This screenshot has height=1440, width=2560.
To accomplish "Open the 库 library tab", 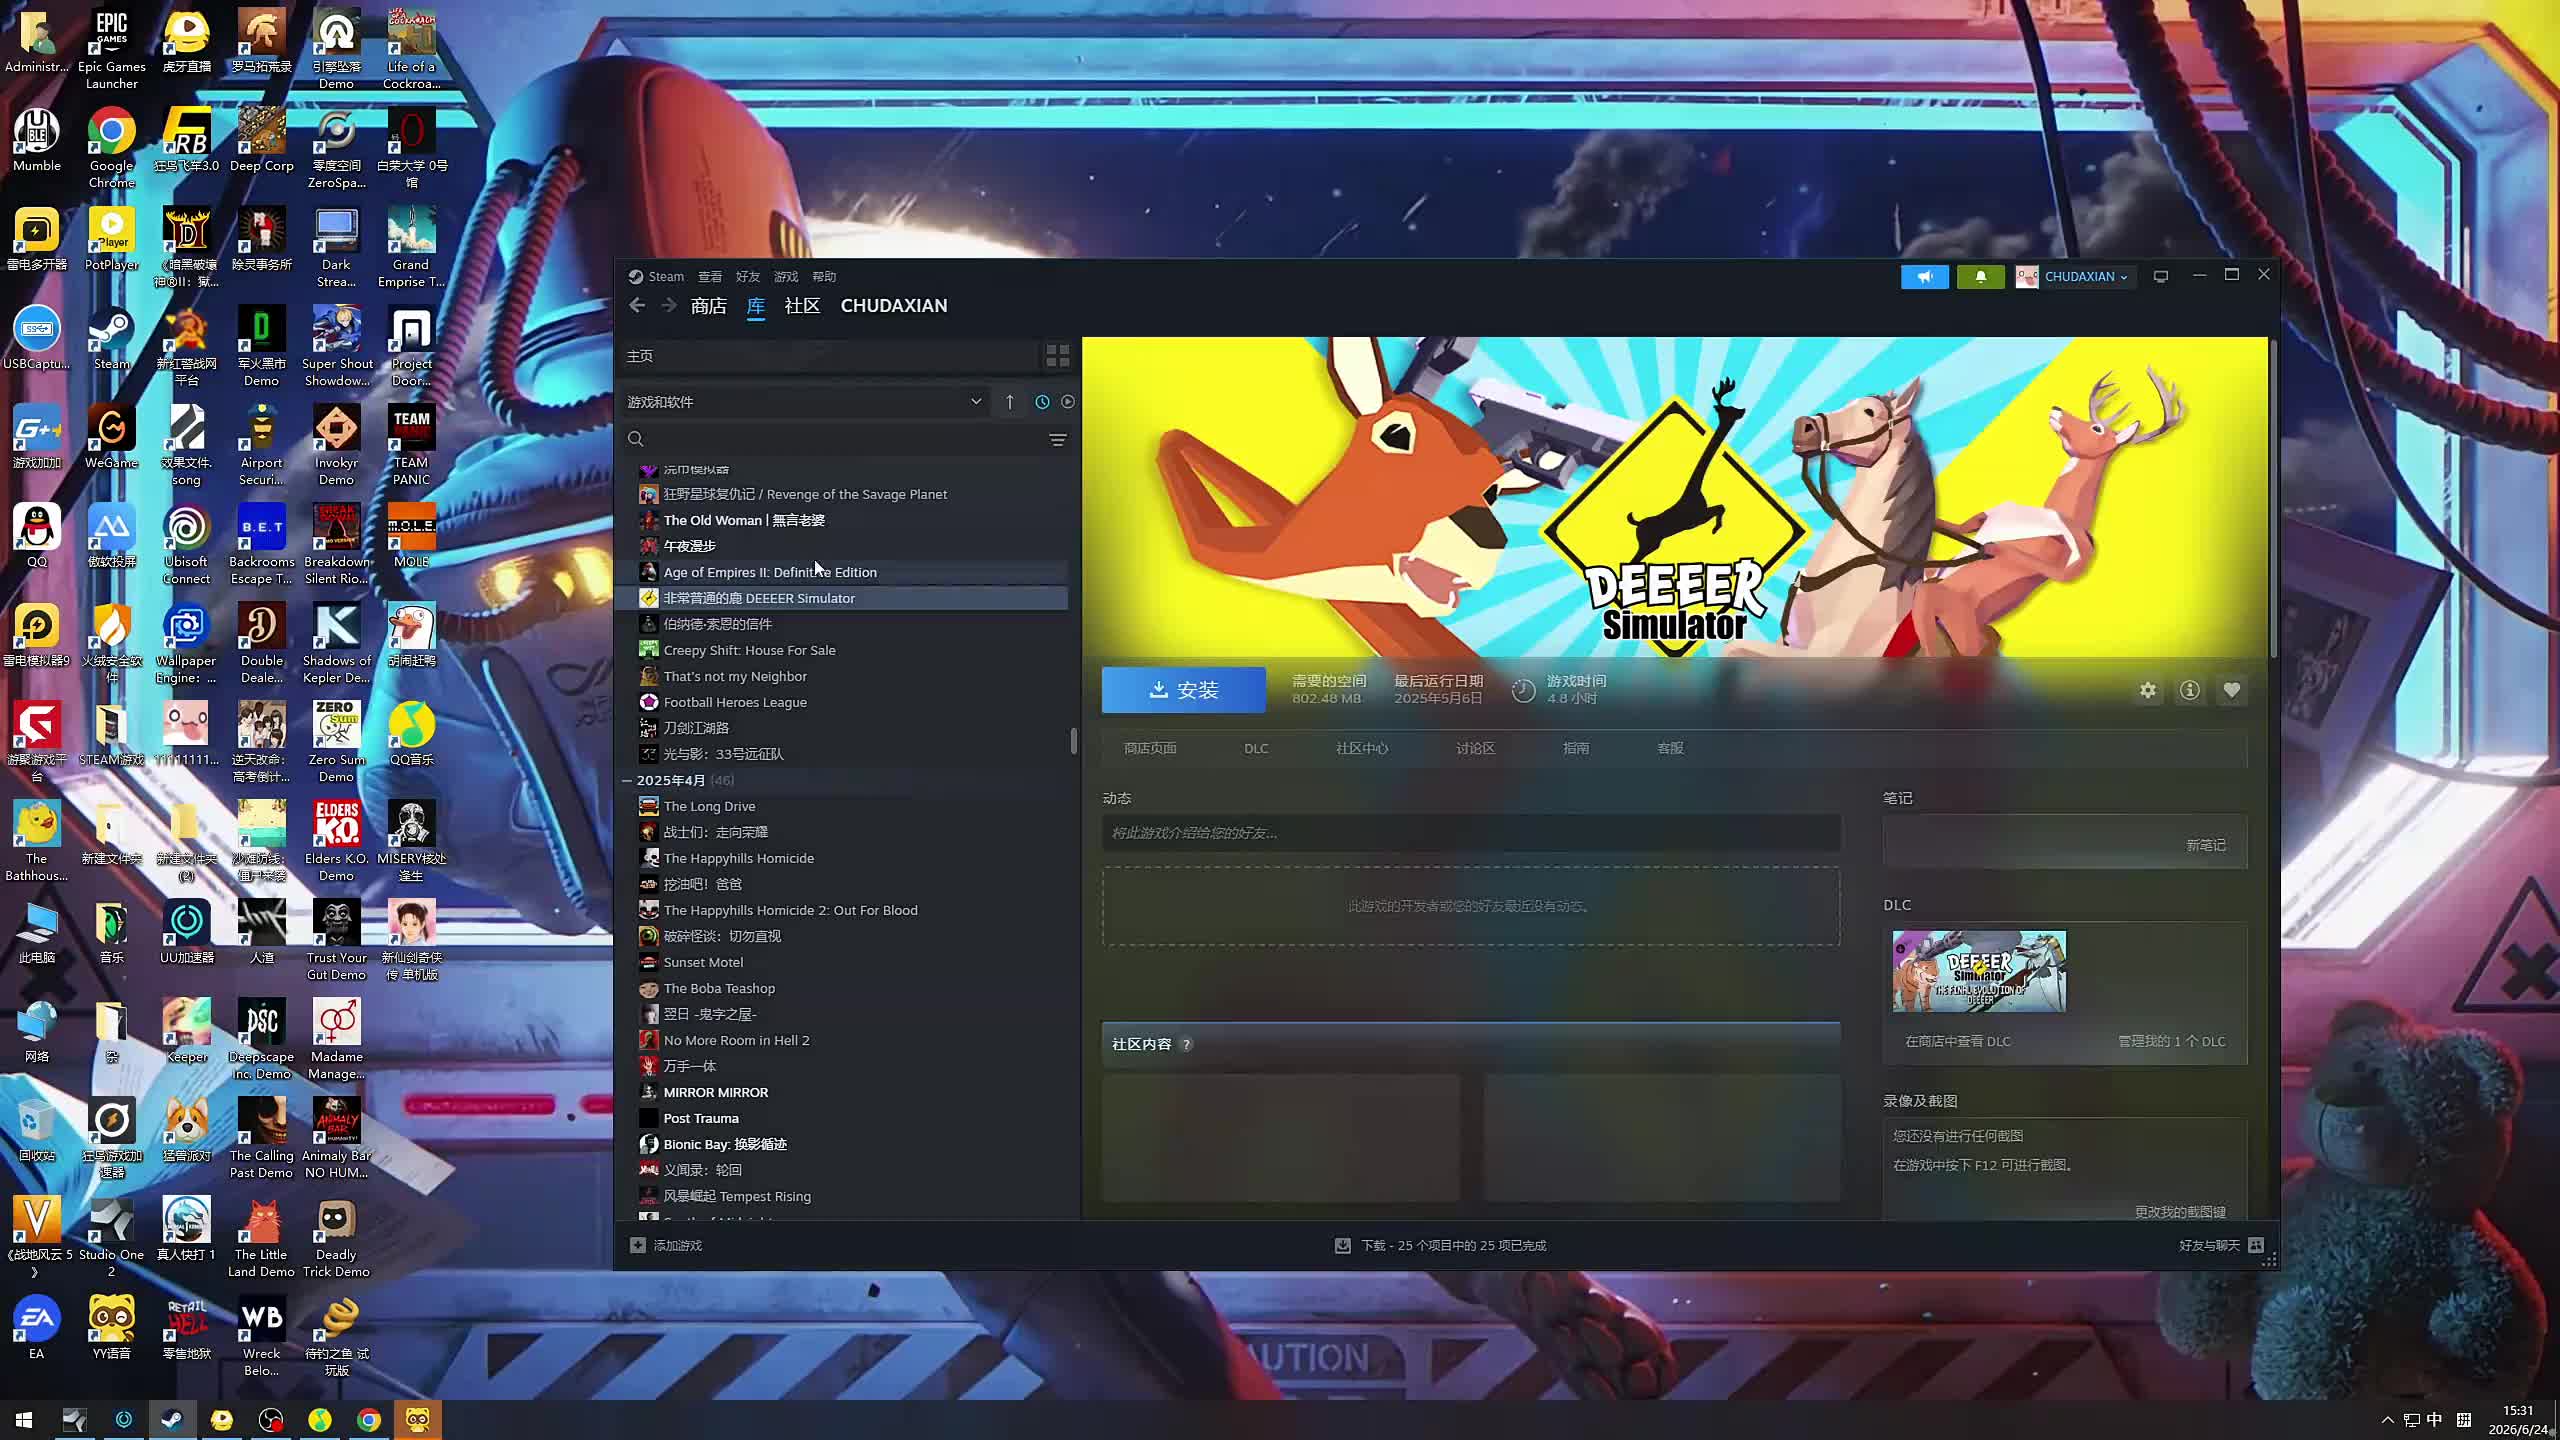I will [x=755, y=306].
